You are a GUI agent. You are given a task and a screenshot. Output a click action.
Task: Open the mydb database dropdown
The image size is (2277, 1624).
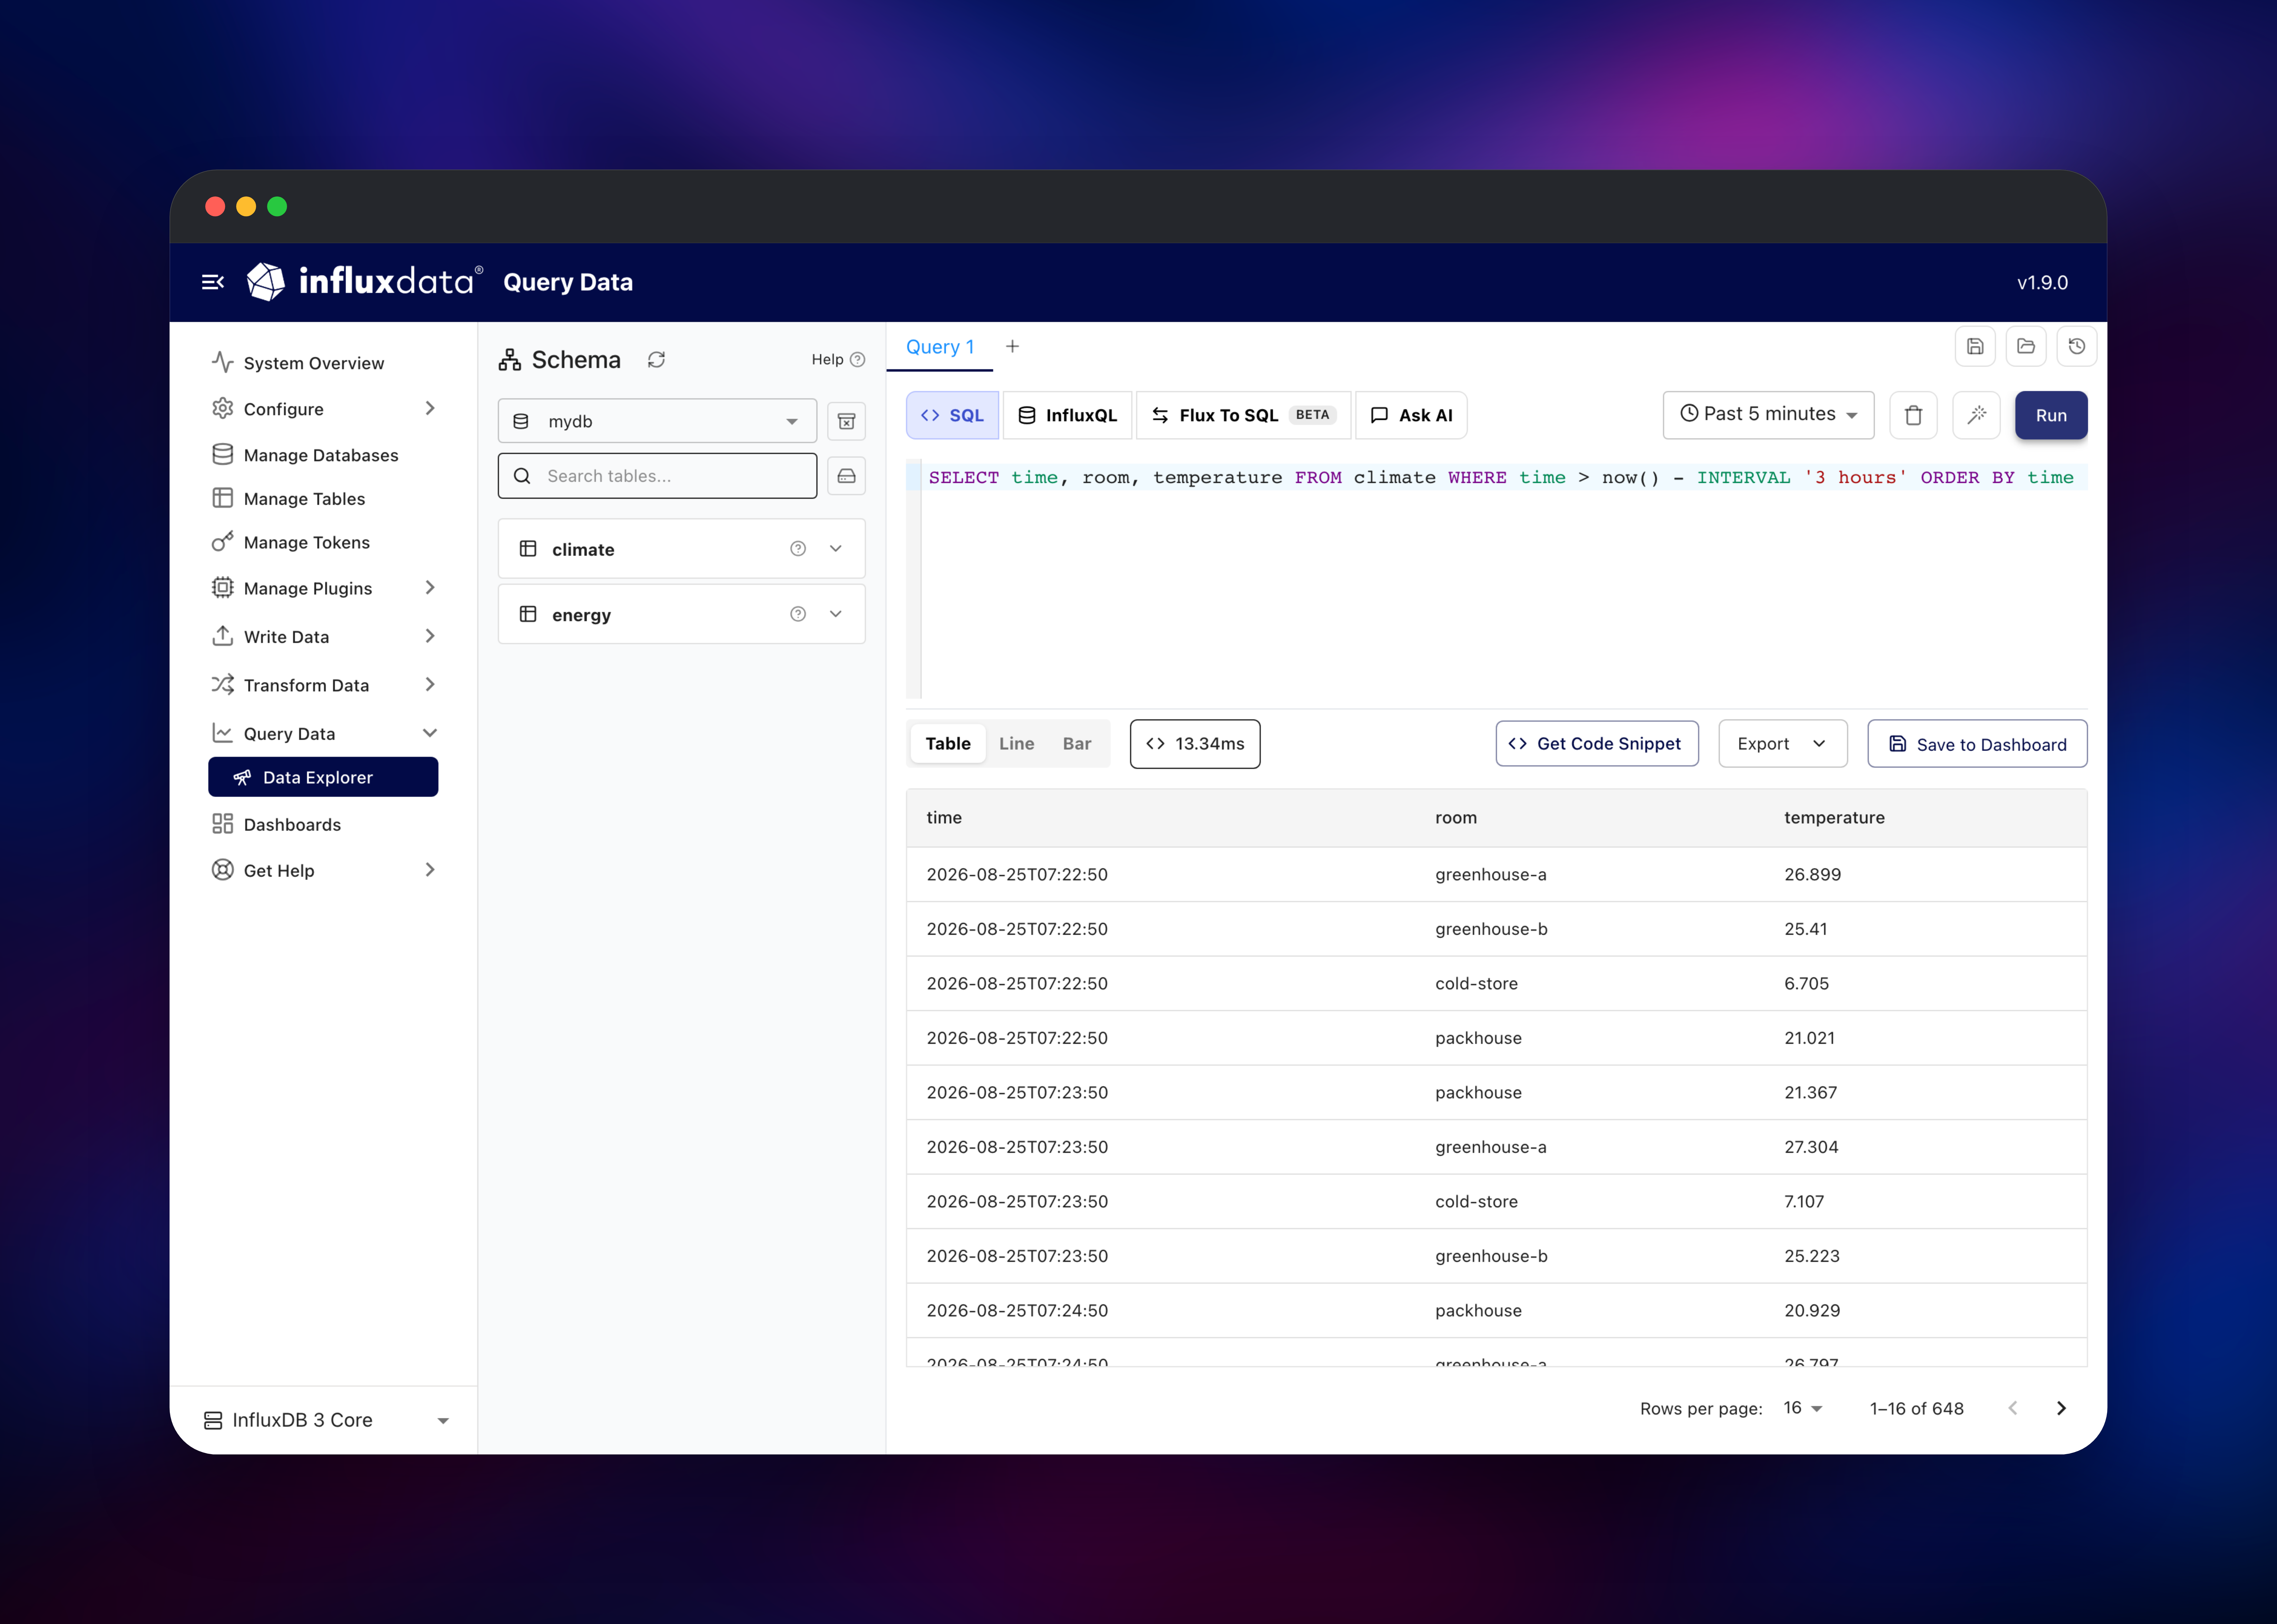click(x=657, y=421)
